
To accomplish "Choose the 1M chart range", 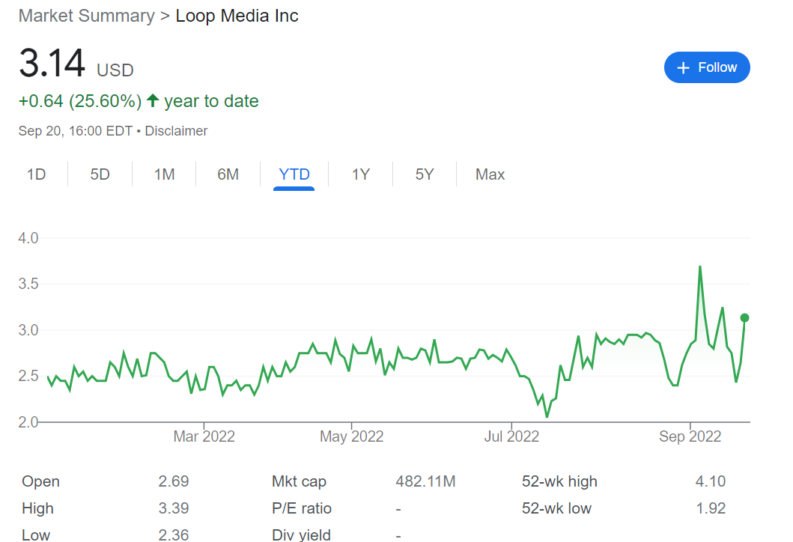I will [164, 174].
